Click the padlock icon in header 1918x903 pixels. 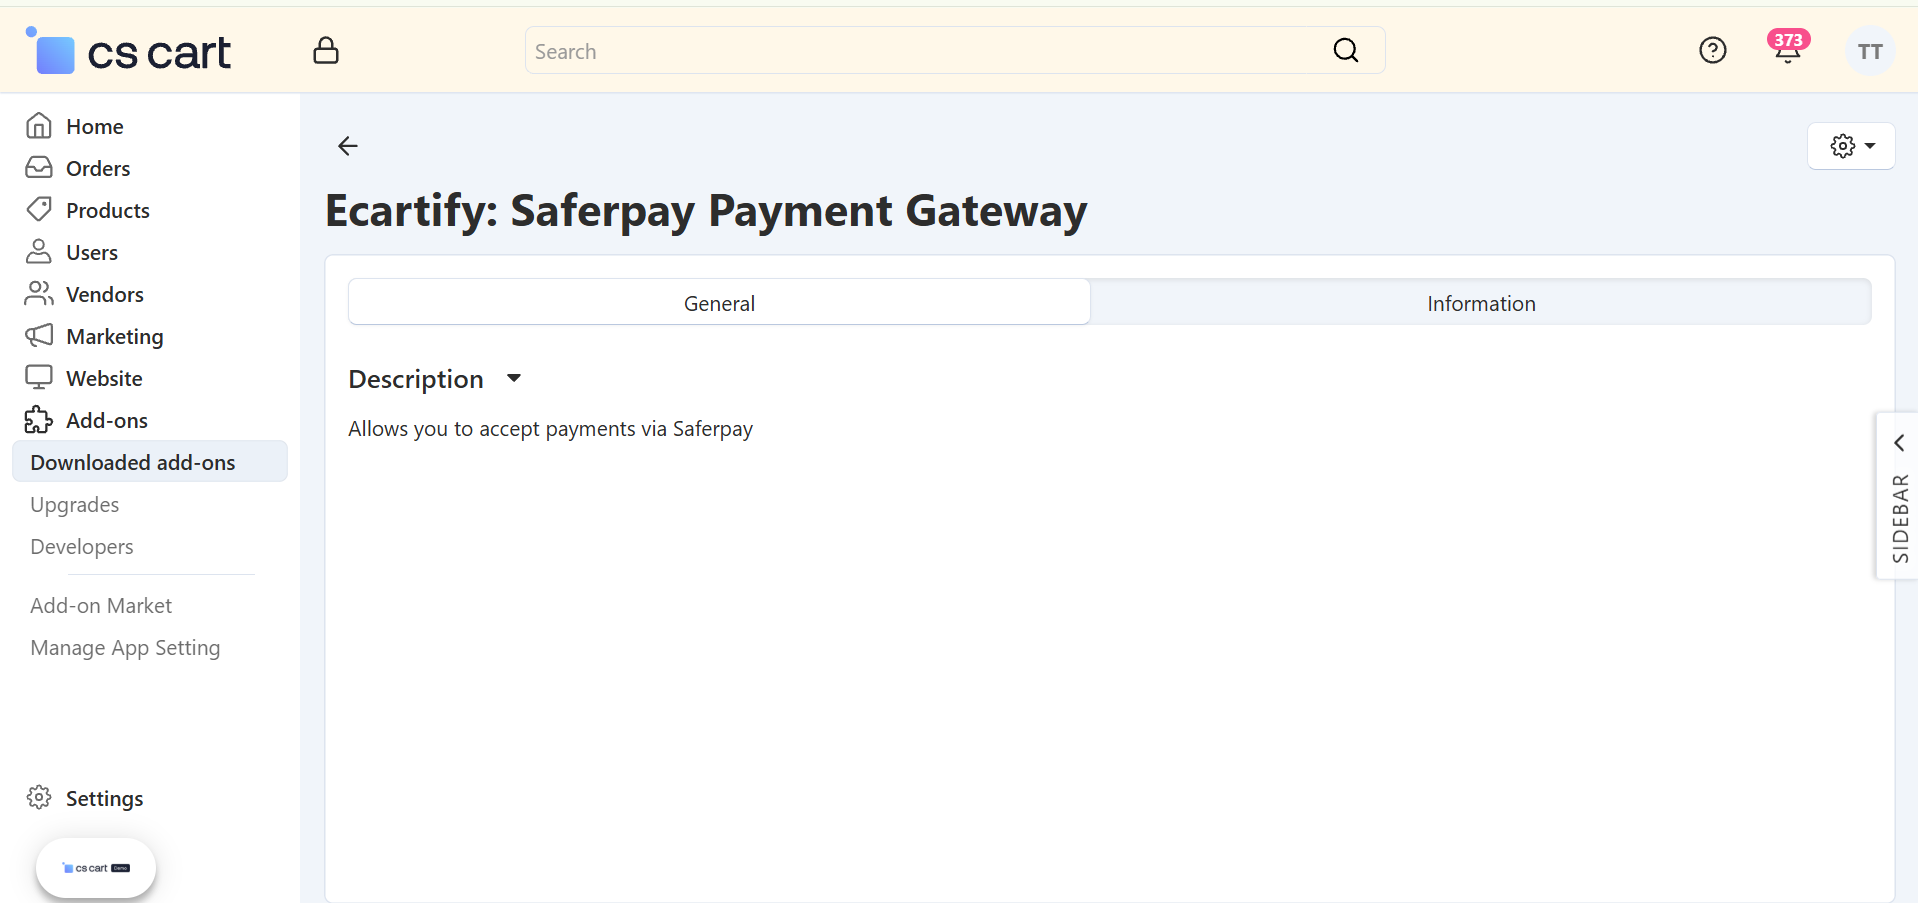pos(326,50)
